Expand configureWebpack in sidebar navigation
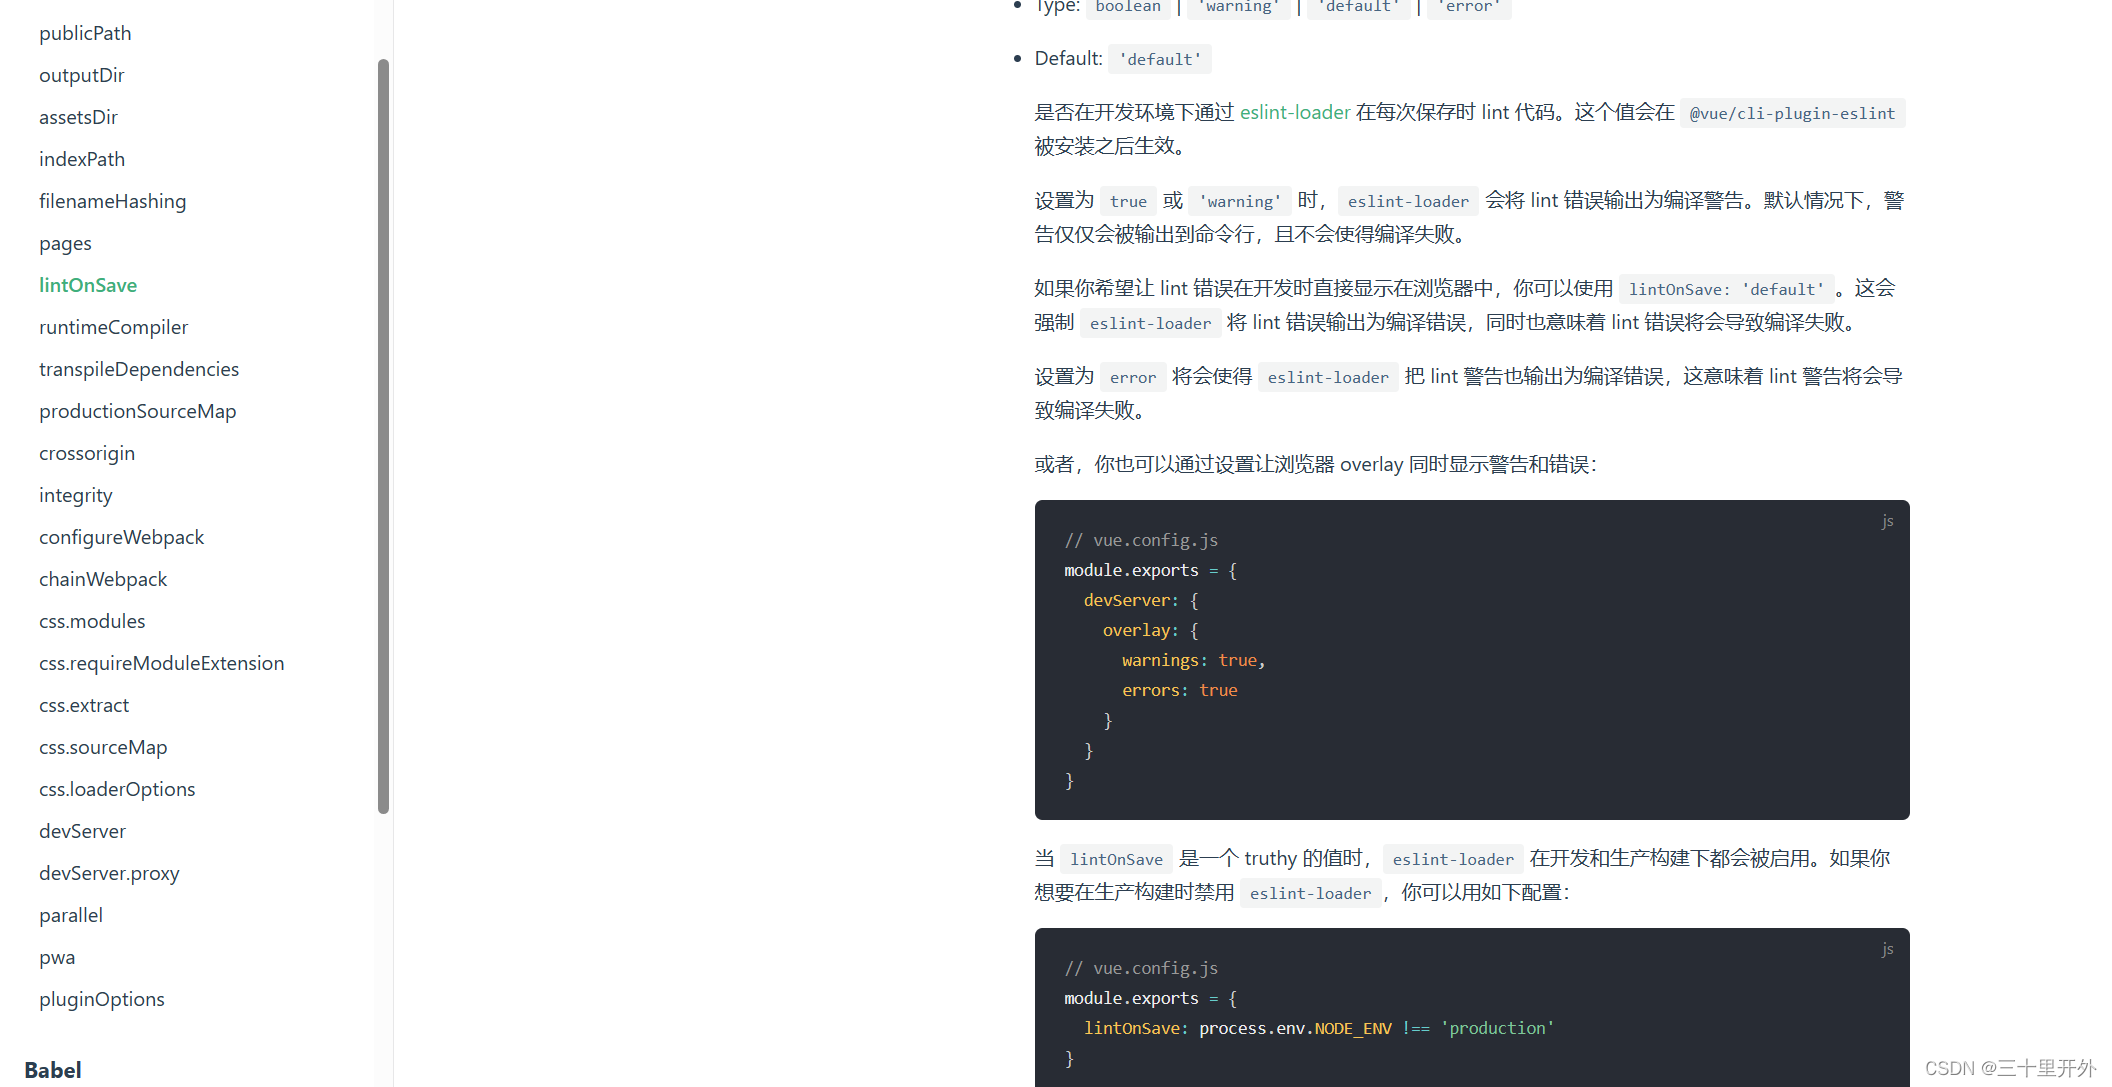The image size is (2112, 1087). pyautogui.click(x=122, y=537)
